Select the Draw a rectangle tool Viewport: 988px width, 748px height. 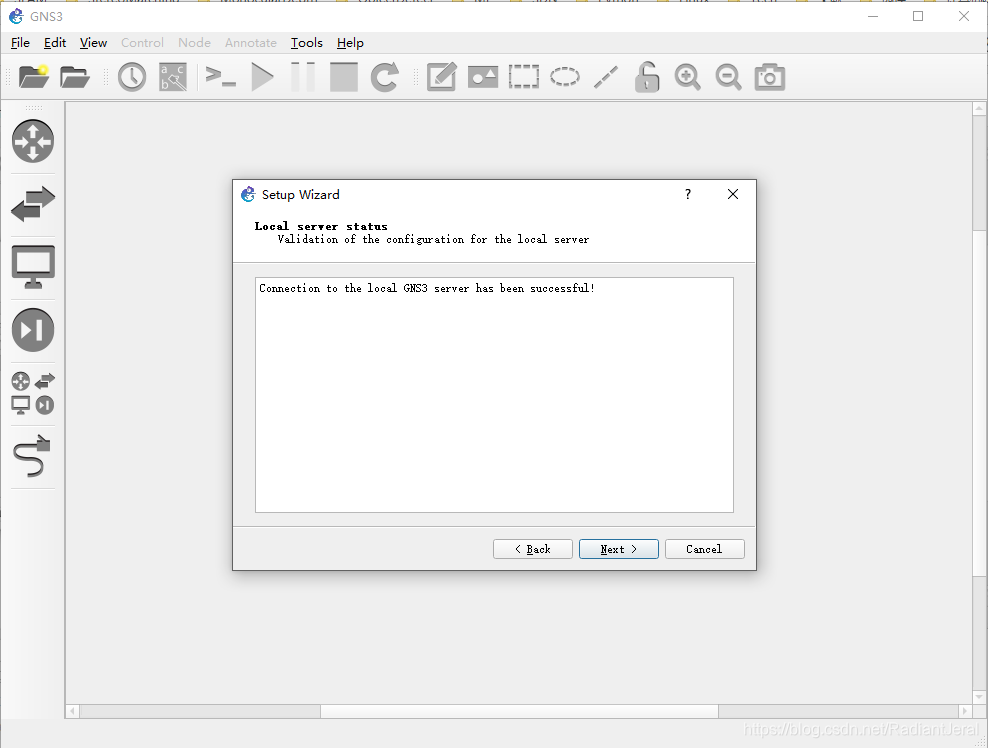(524, 77)
